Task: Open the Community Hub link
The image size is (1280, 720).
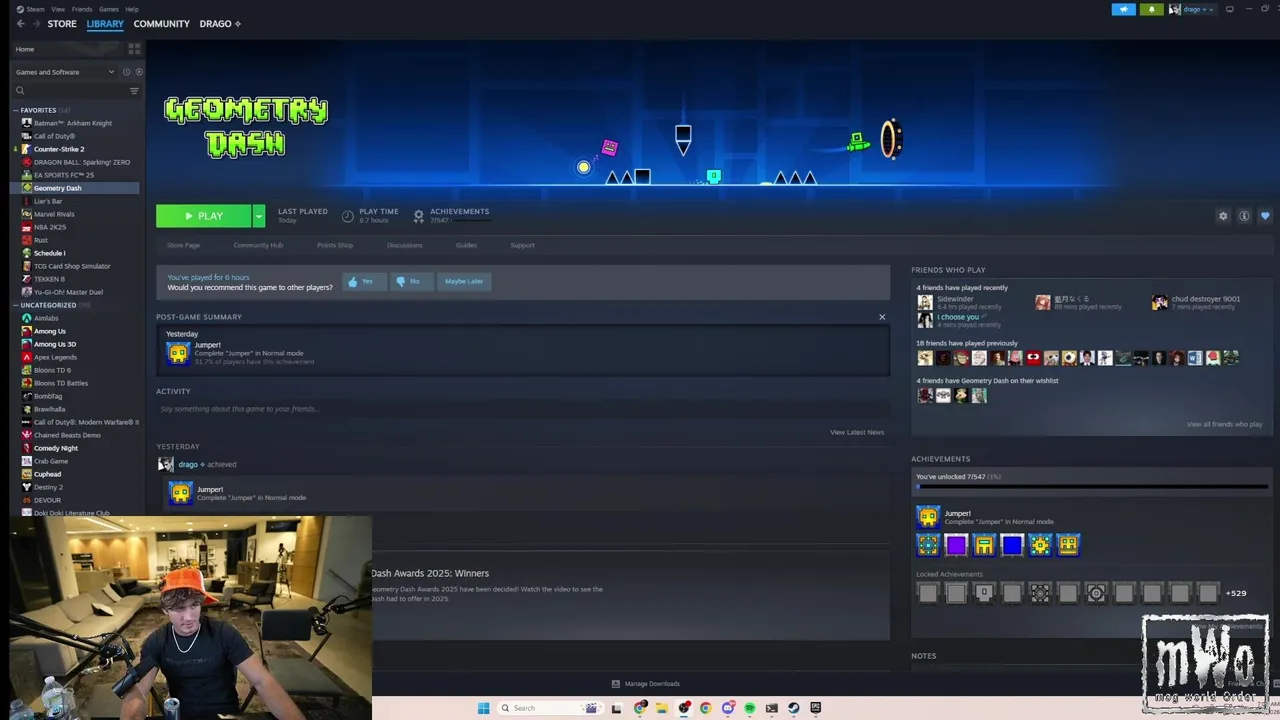Action: [258, 245]
